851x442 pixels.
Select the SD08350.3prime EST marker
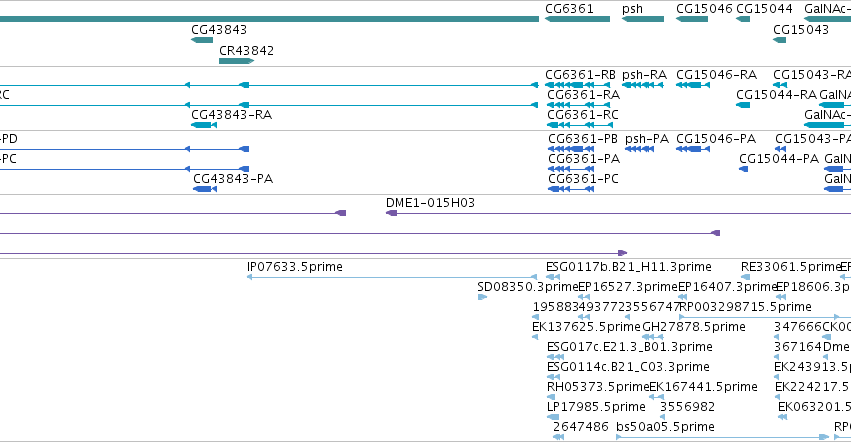point(482,297)
